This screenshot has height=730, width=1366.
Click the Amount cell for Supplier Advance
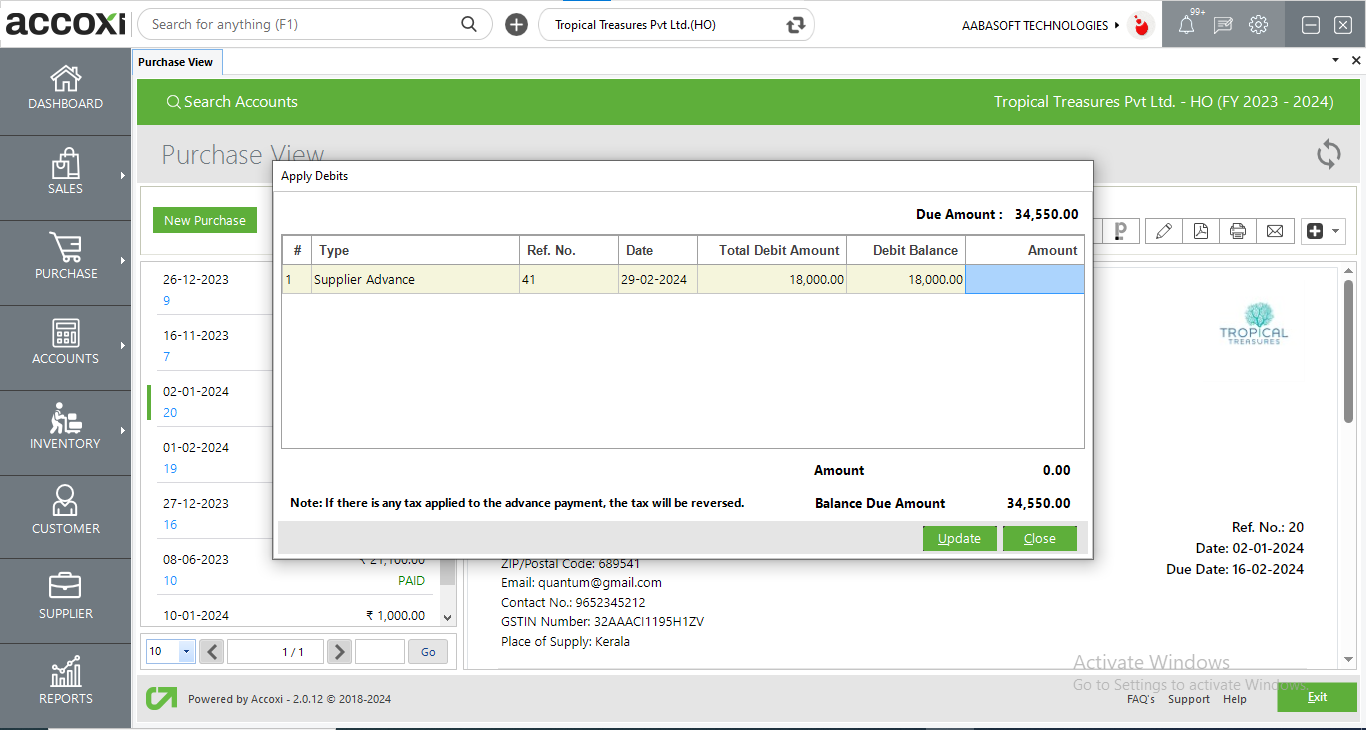[x=1024, y=280]
